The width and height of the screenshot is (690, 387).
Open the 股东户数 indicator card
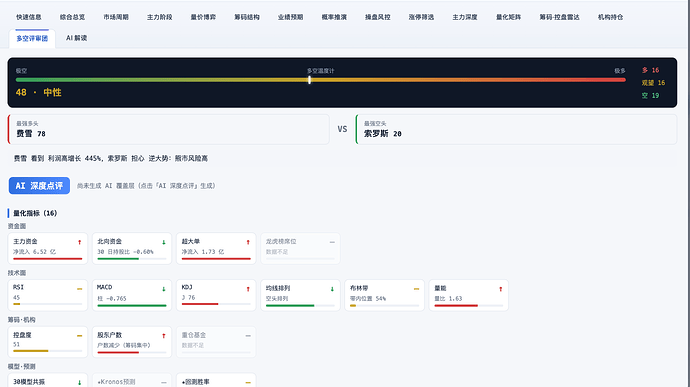(132, 342)
